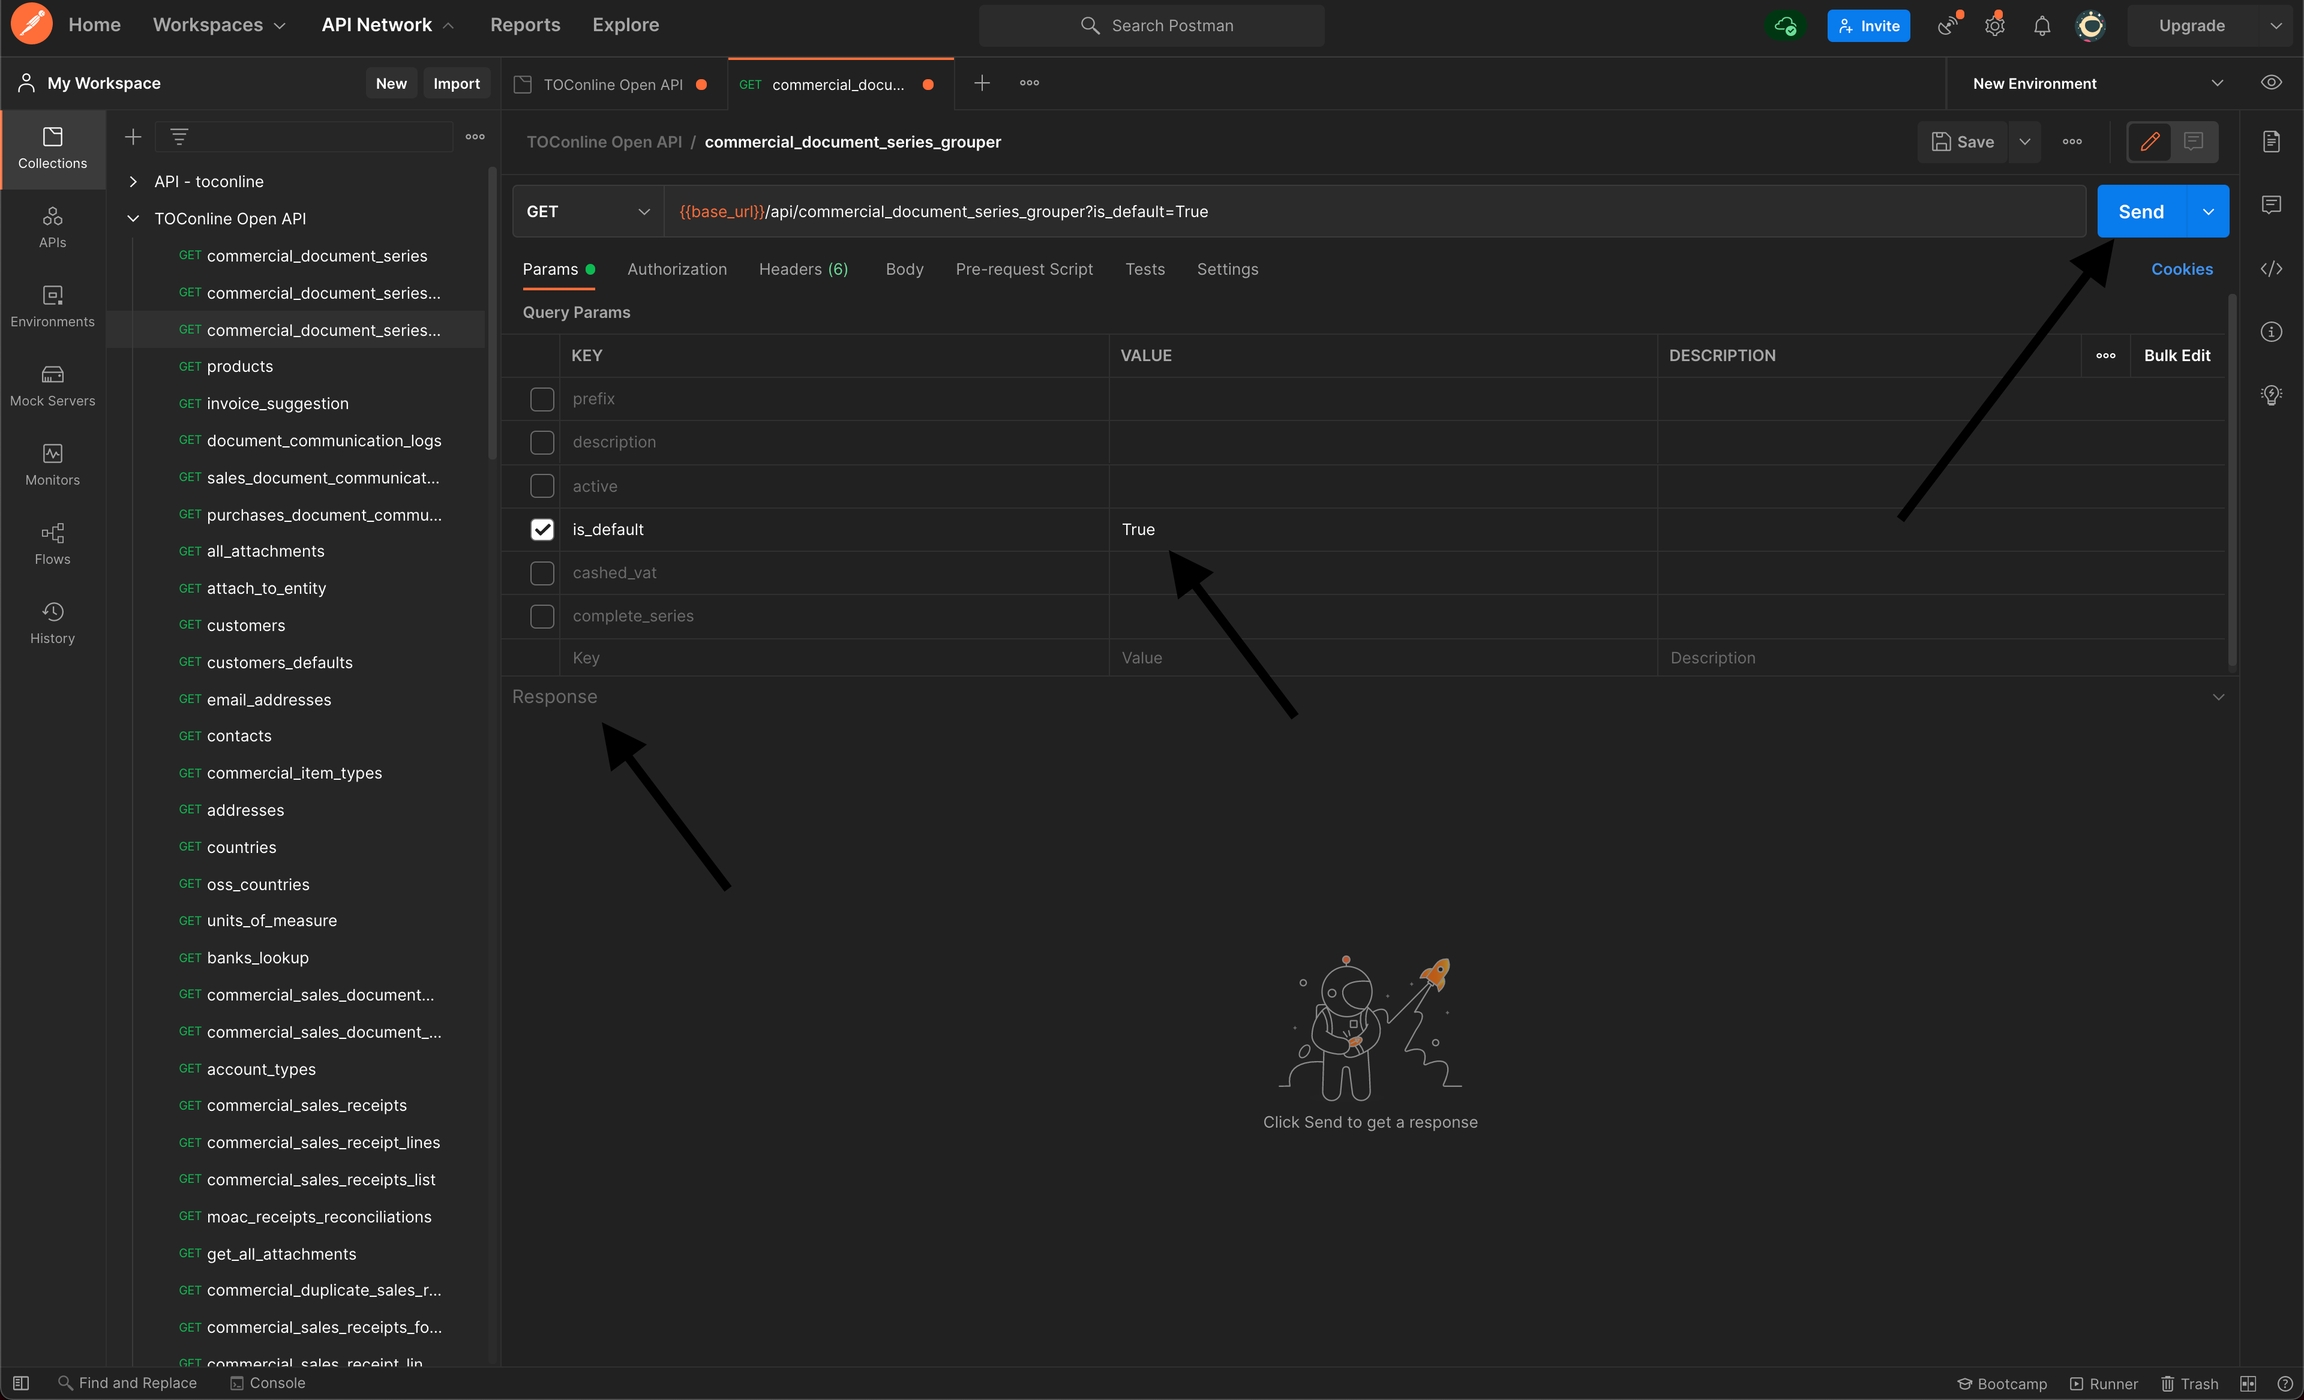
Task: Open the GET method dropdown
Action: [x=587, y=212]
